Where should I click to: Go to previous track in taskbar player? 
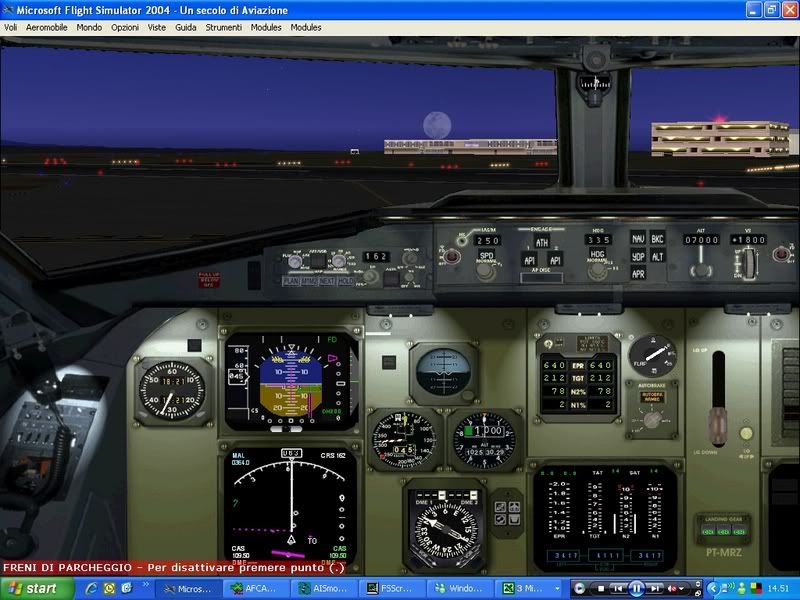[617, 589]
